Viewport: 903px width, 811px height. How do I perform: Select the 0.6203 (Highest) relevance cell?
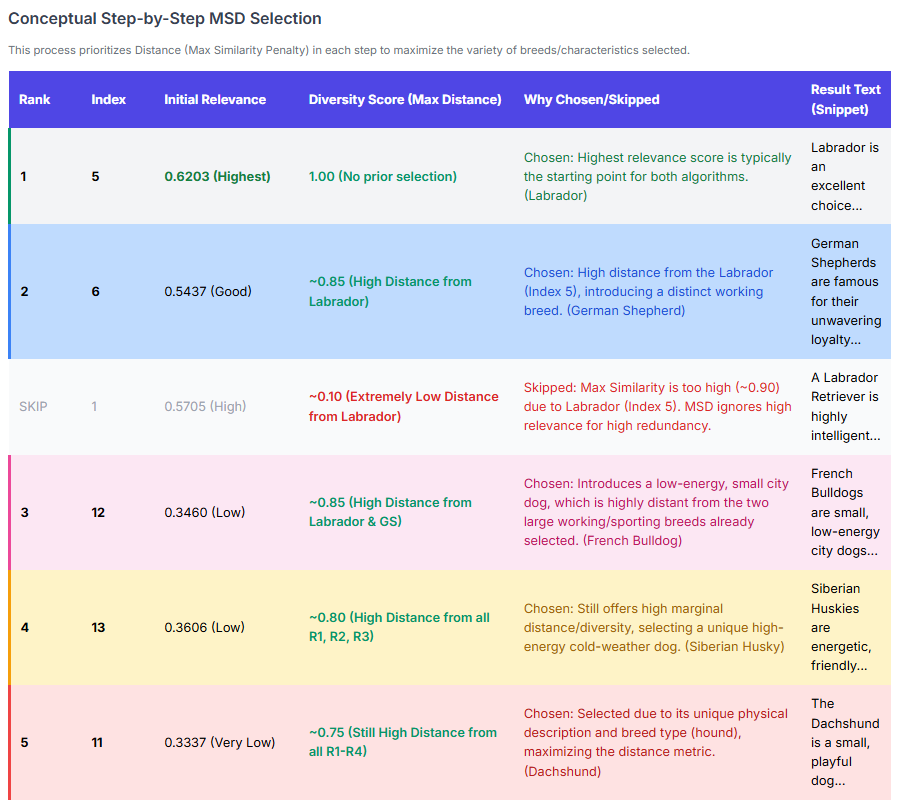217,176
